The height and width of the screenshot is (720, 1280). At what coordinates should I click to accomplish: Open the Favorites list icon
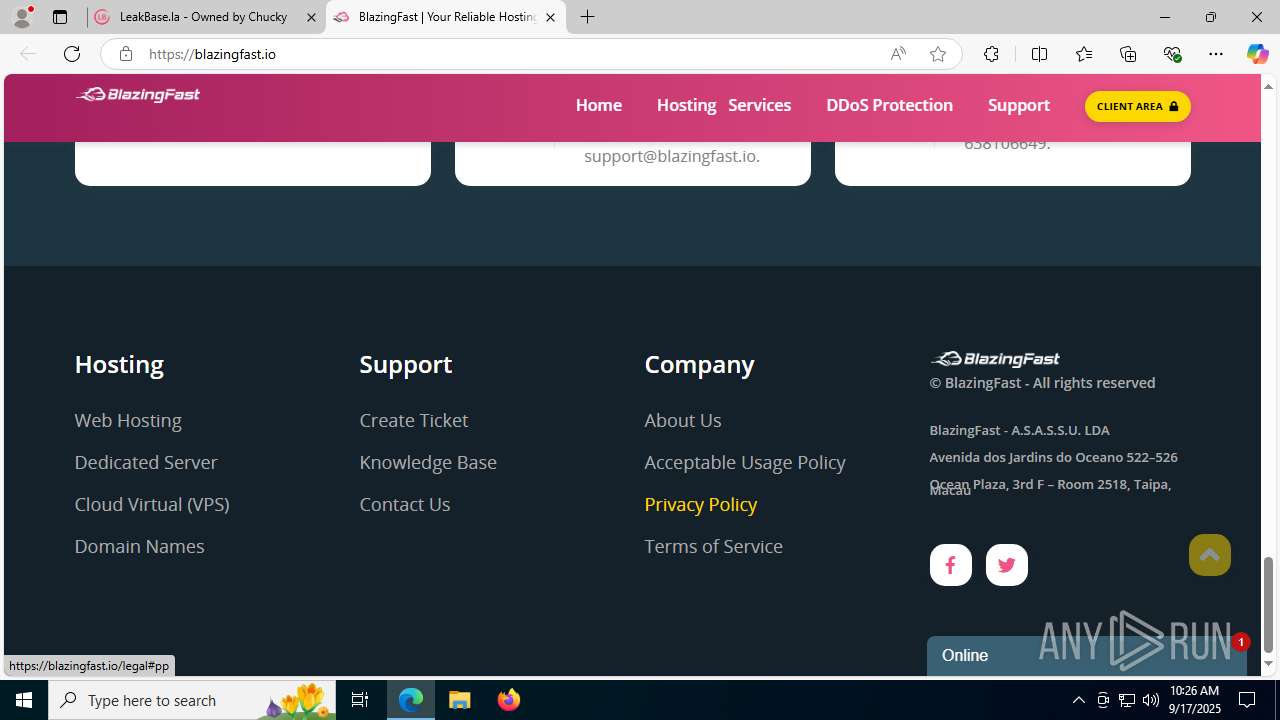pyautogui.click(x=1084, y=54)
